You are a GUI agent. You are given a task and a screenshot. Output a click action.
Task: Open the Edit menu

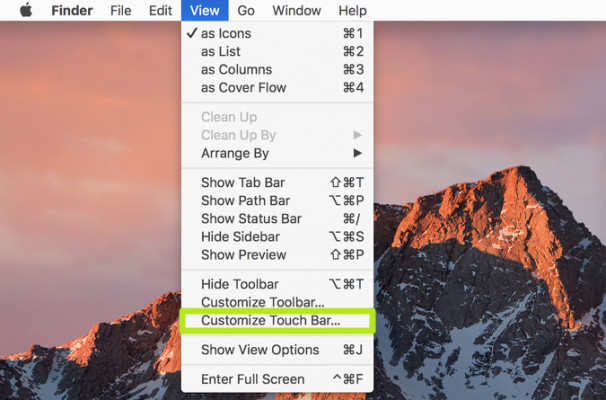click(160, 10)
